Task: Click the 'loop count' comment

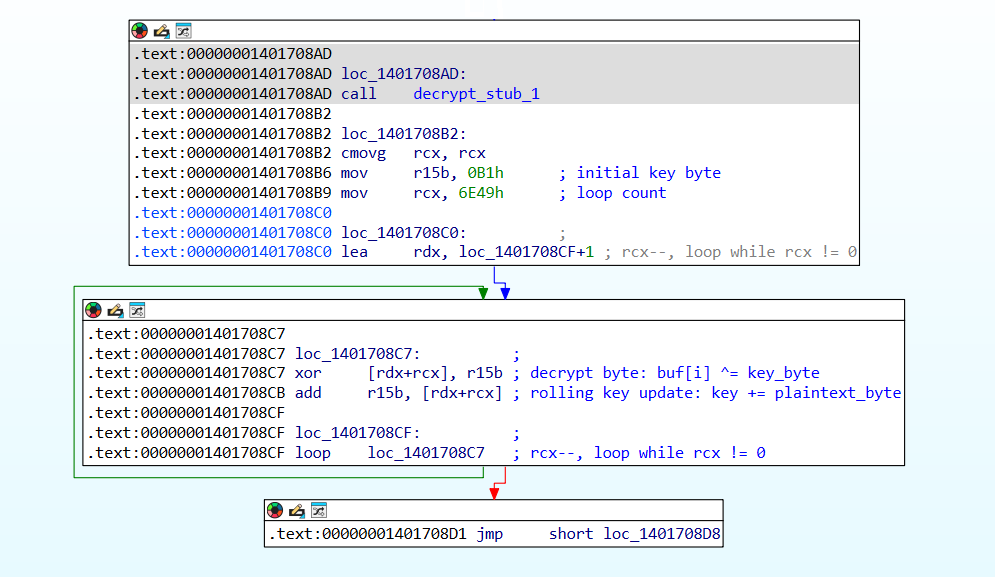Action: (x=612, y=193)
